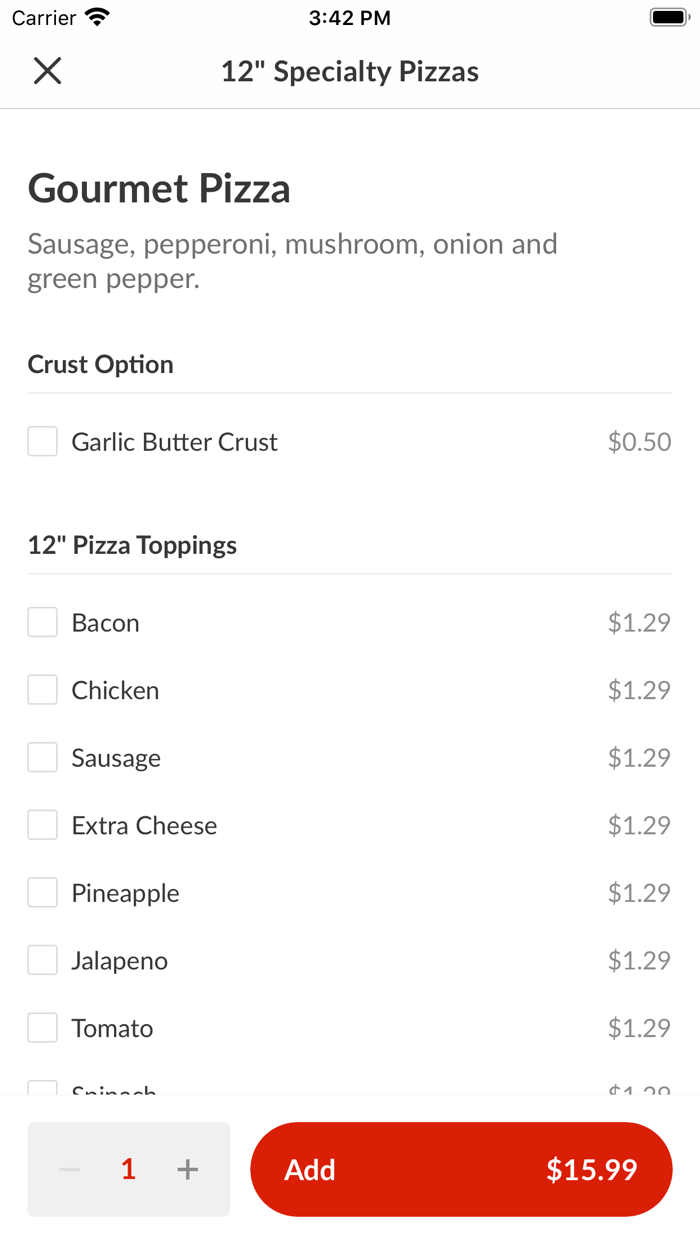Tap the battery icon in the status bar
This screenshot has width=700, height=1244.
click(666, 15)
